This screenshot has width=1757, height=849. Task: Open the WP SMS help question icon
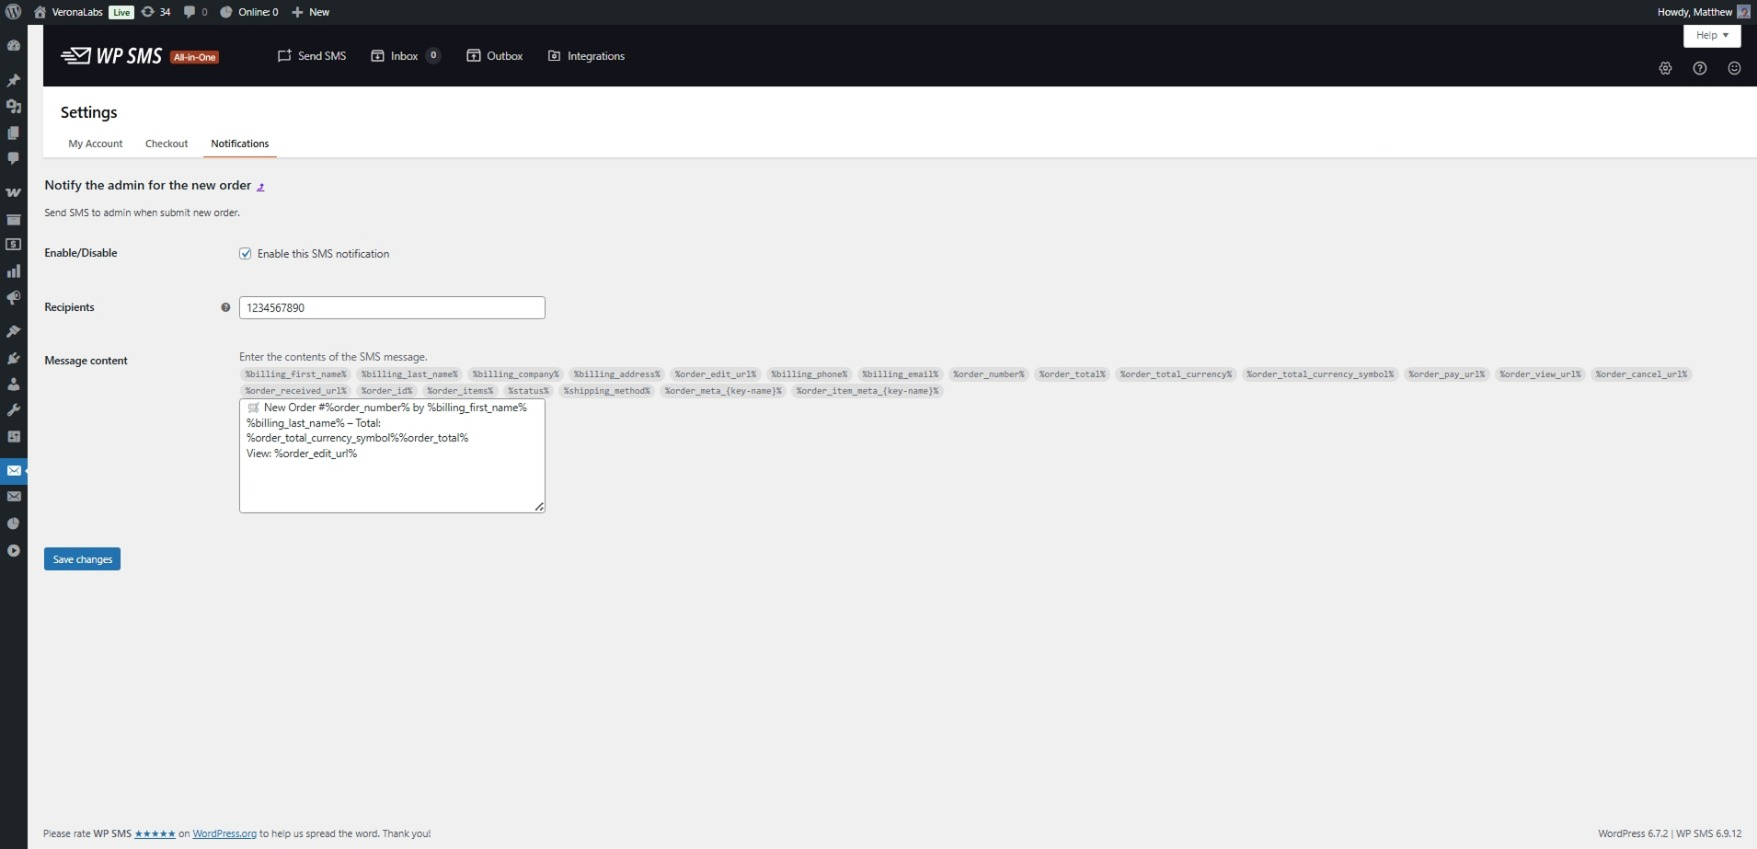coord(1700,68)
